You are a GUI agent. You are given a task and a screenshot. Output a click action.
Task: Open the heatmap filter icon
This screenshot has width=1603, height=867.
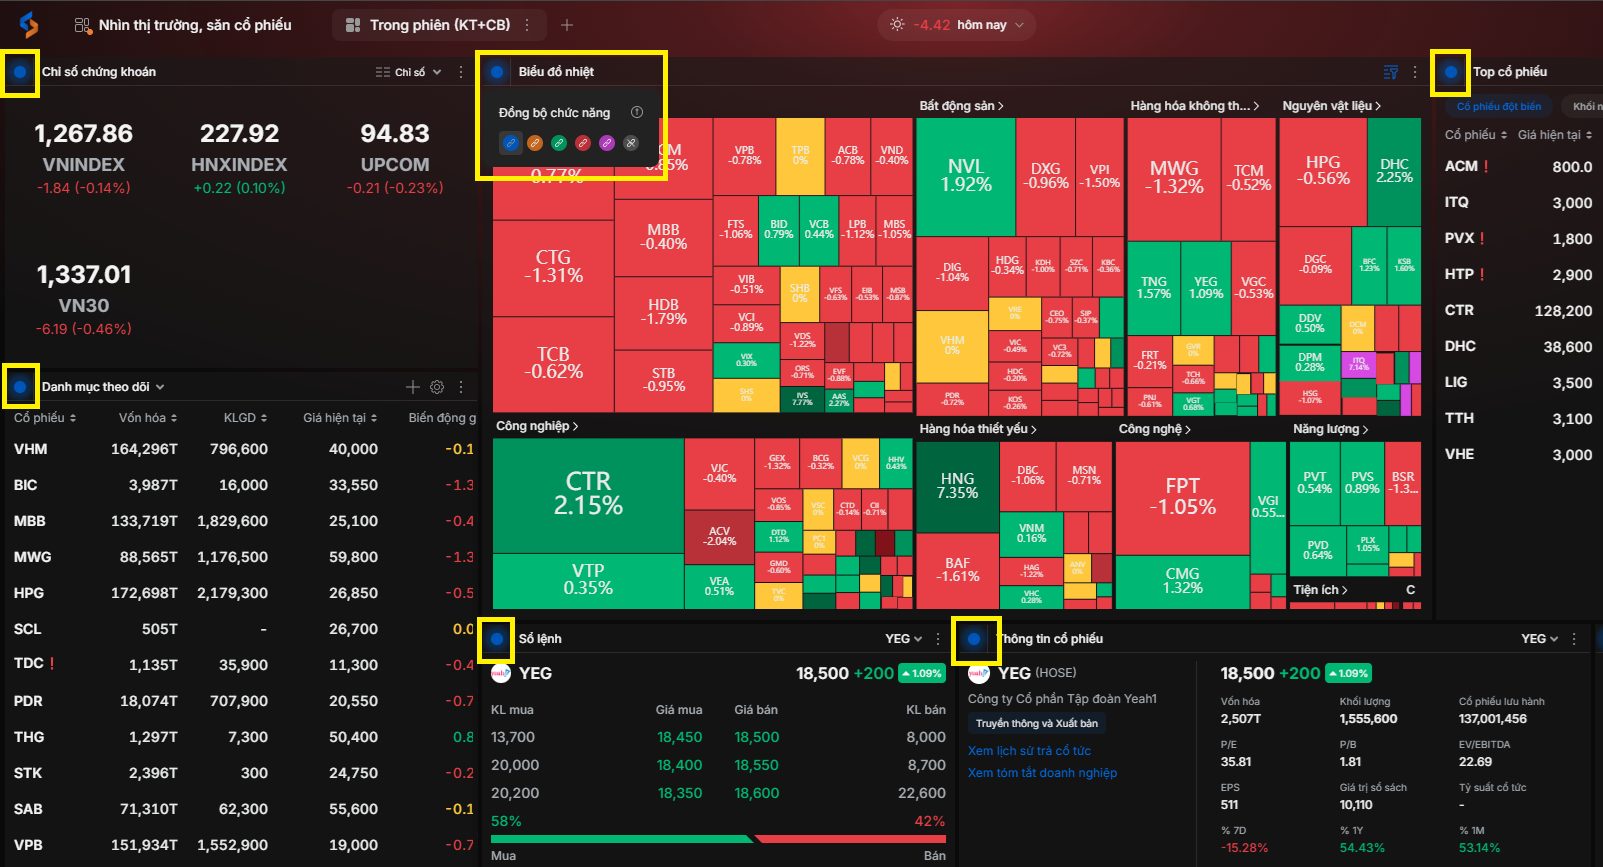[x=1390, y=72]
